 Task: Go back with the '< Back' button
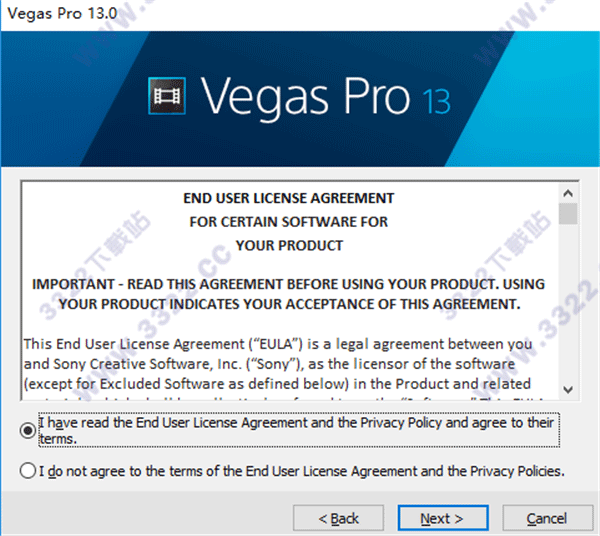[x=338, y=518]
